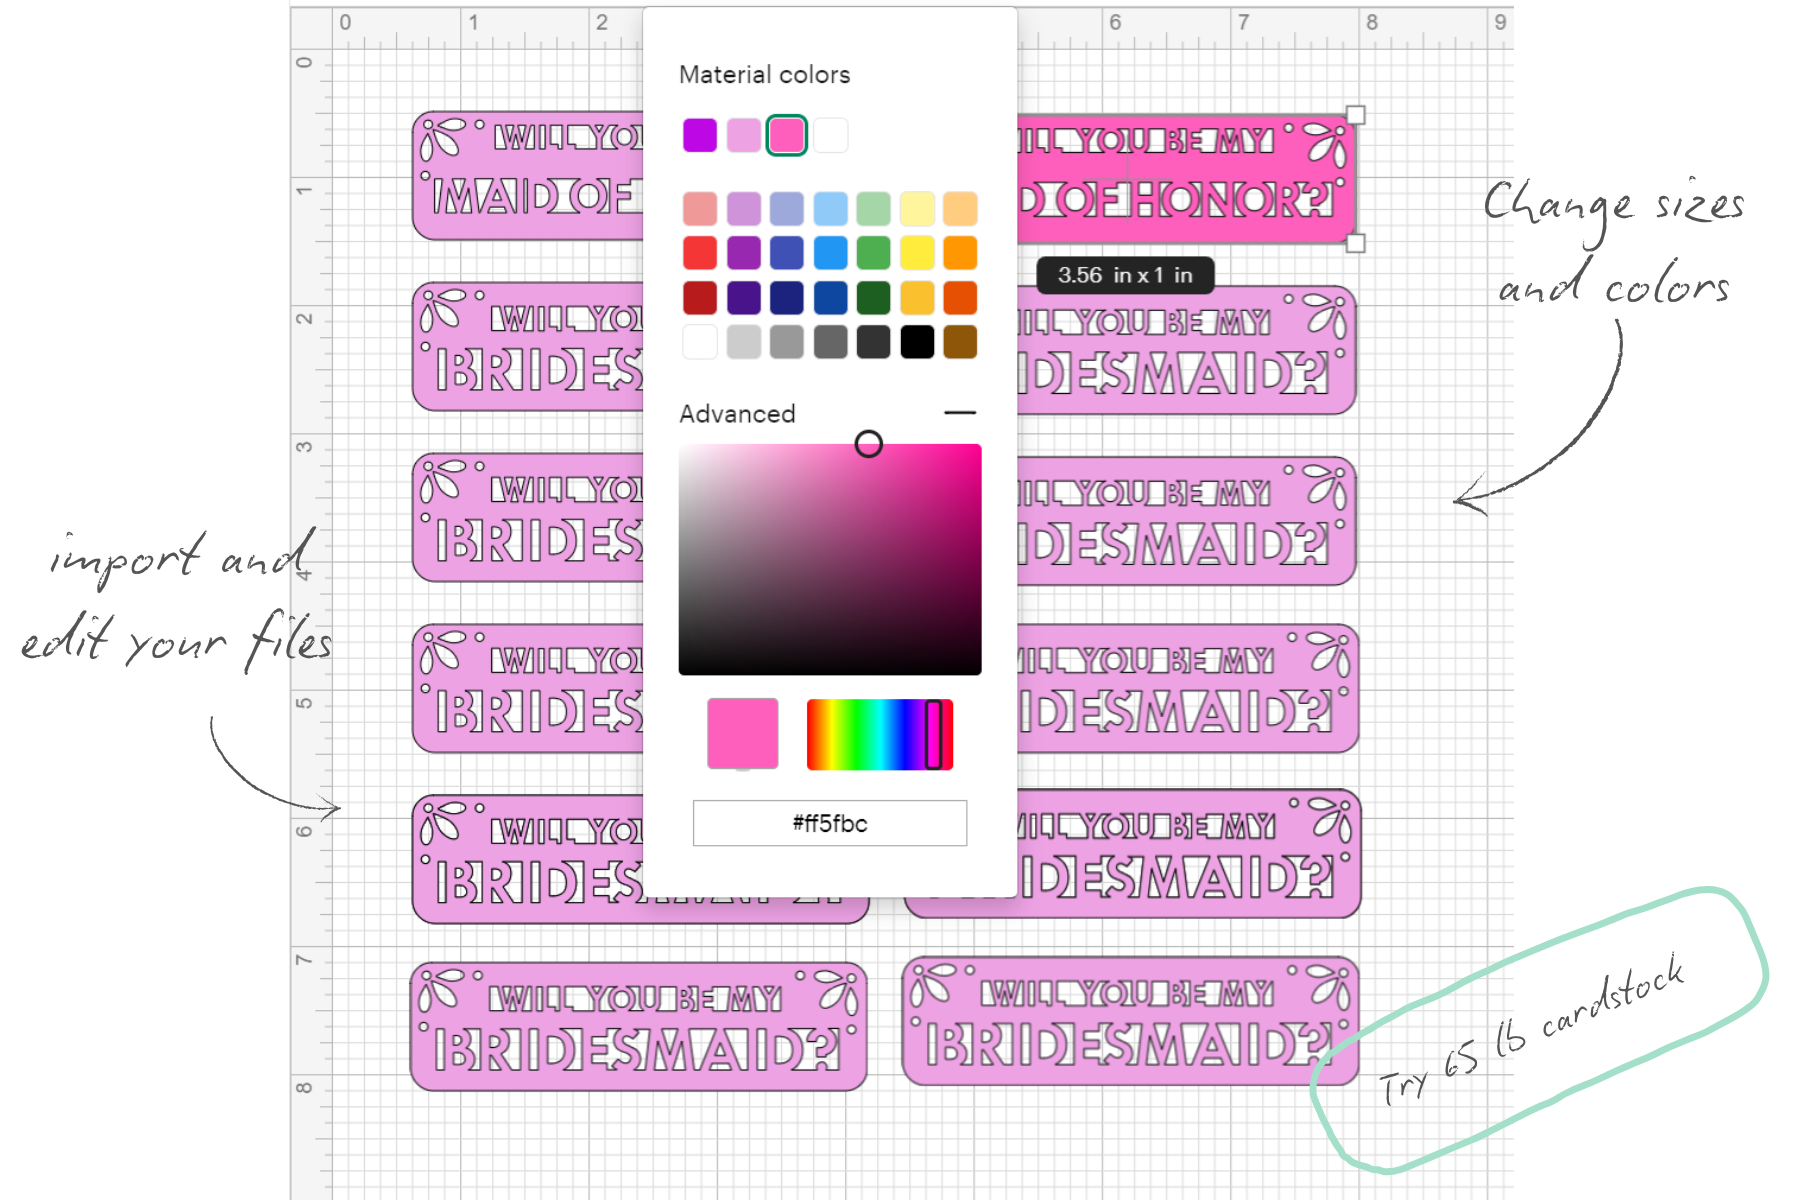The image size is (1800, 1200).
Task: Pick the hot pink selected material color
Action: coord(787,135)
